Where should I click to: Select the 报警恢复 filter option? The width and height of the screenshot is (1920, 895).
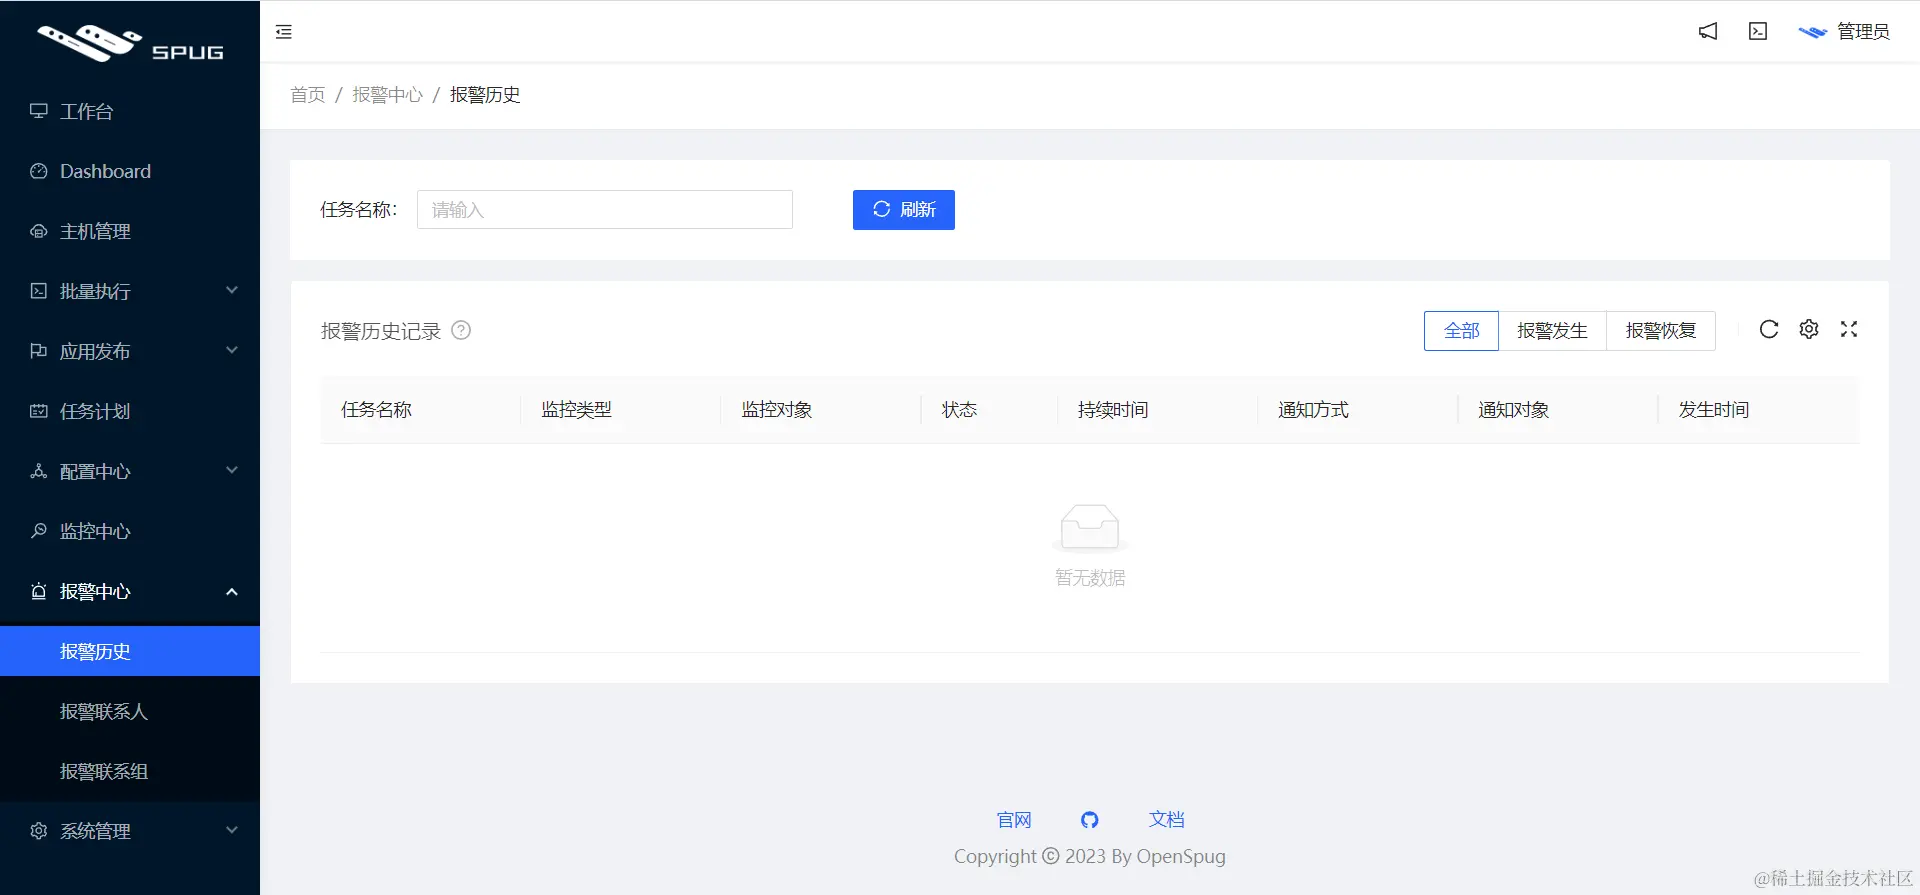tap(1661, 331)
